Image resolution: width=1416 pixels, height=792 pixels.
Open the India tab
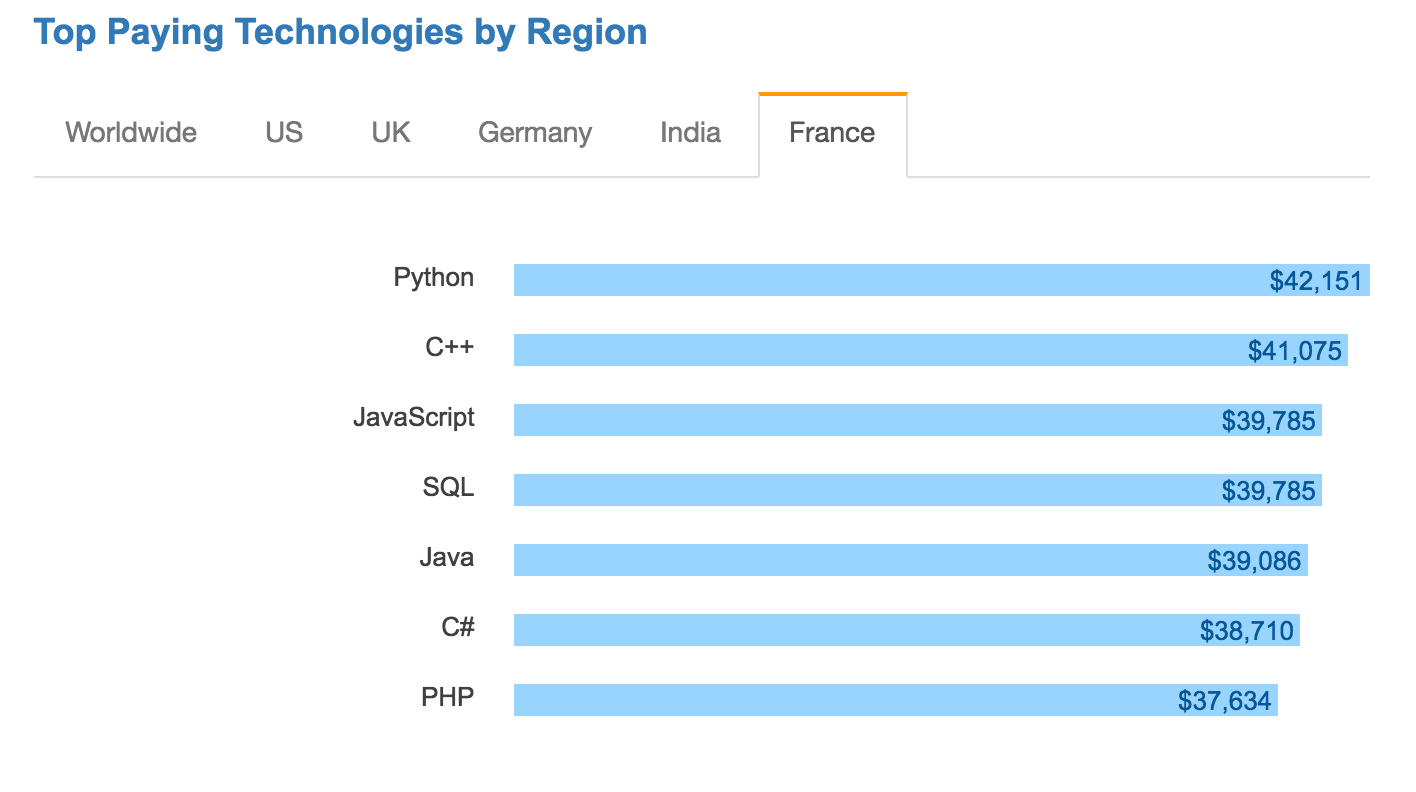(x=690, y=133)
